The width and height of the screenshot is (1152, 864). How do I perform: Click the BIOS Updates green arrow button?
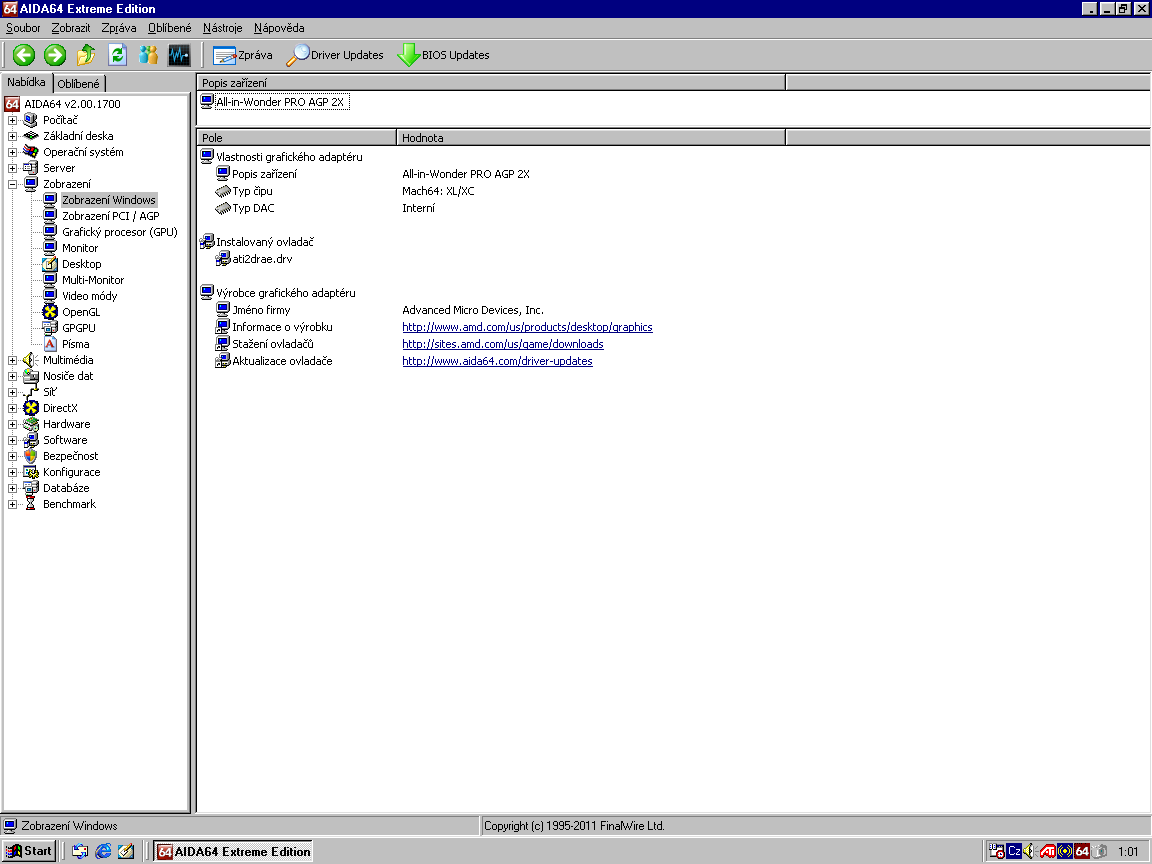point(443,55)
